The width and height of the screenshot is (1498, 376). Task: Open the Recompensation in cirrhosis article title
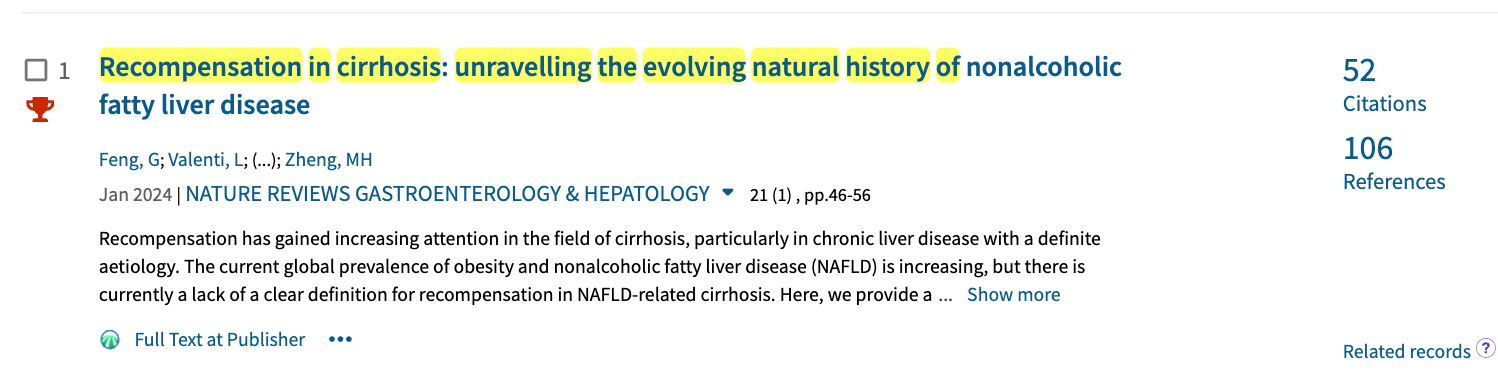point(610,85)
